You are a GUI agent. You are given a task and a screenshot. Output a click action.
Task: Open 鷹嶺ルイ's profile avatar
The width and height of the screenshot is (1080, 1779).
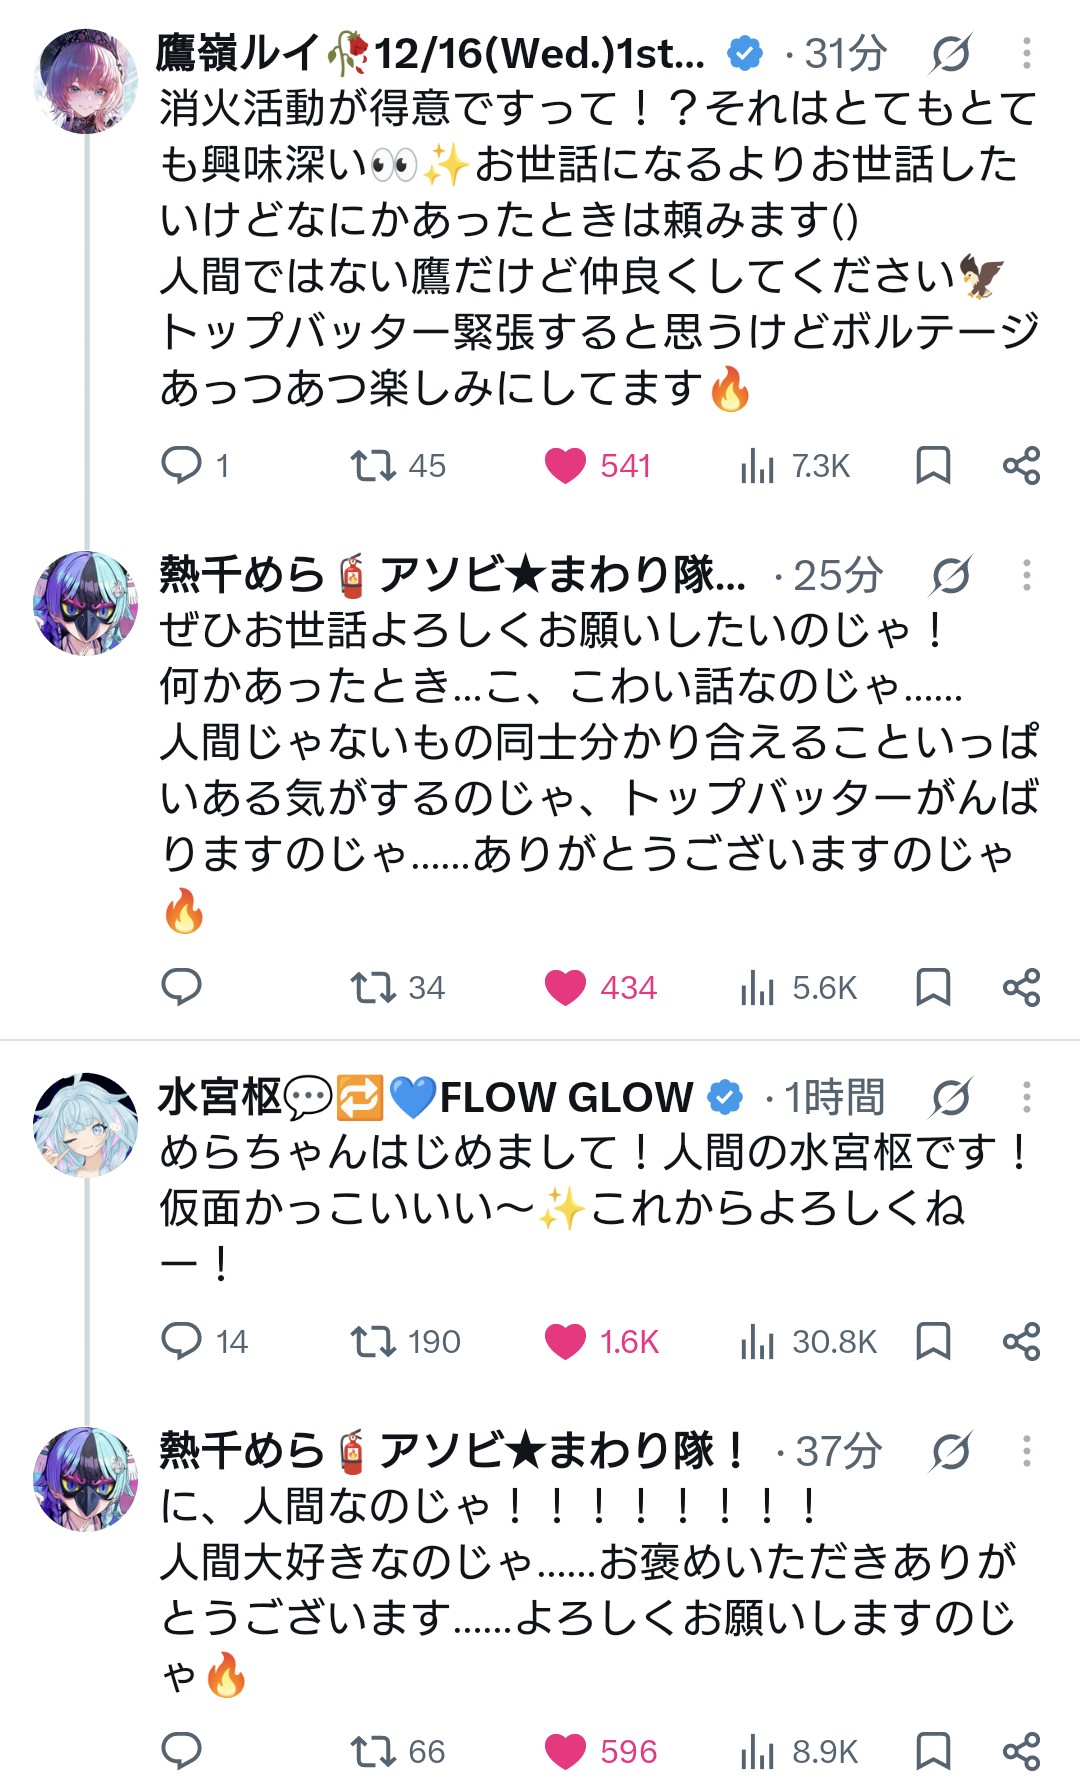(x=86, y=81)
